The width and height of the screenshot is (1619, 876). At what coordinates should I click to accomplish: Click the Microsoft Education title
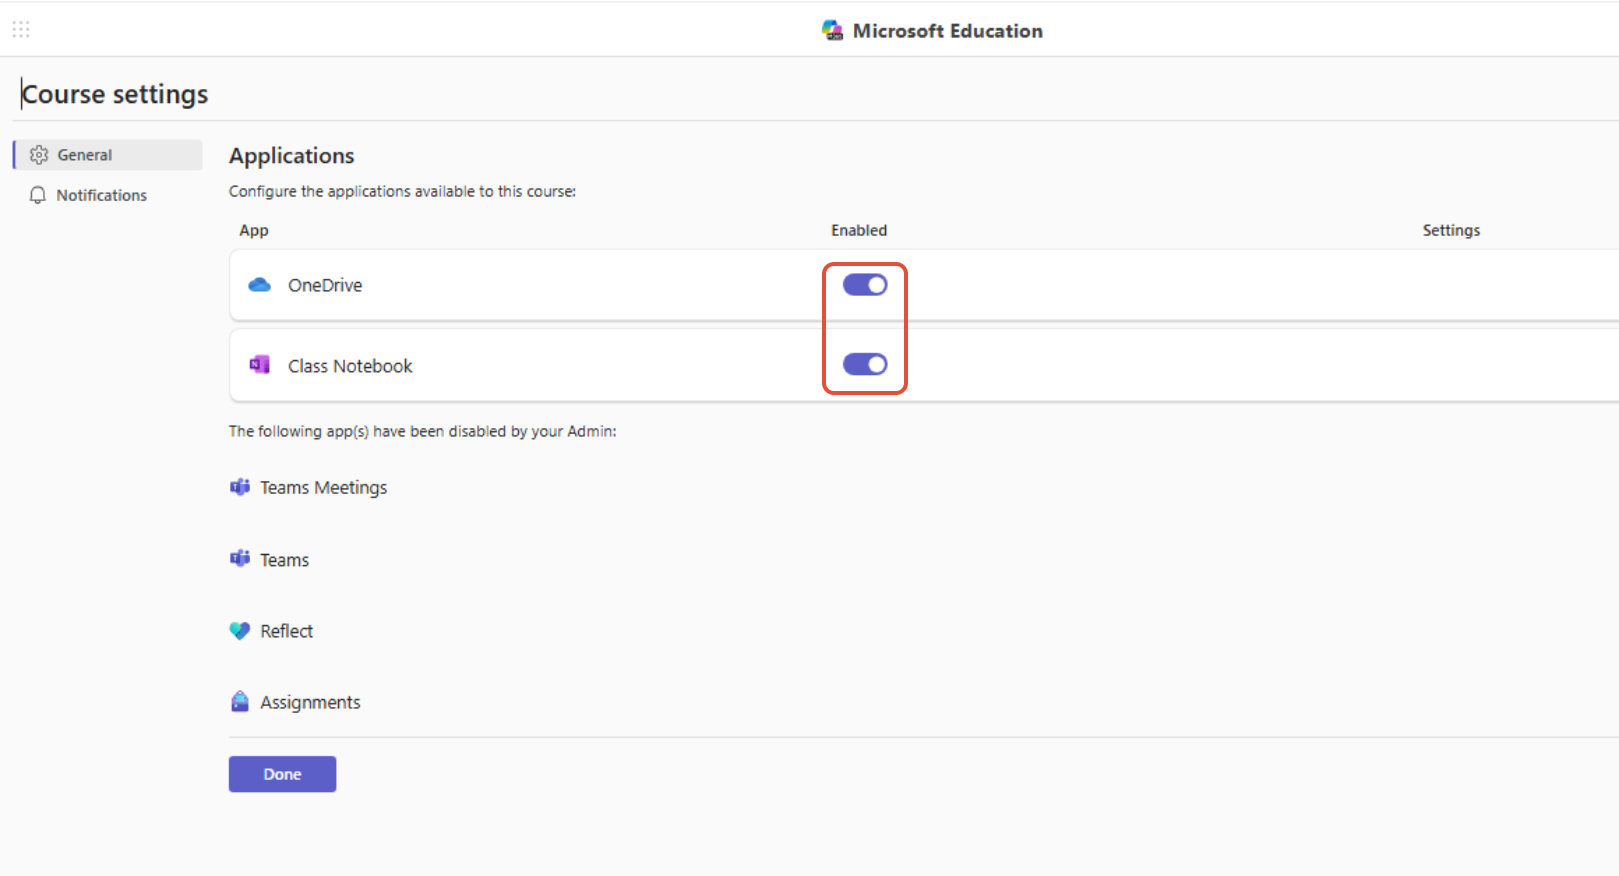coord(947,31)
